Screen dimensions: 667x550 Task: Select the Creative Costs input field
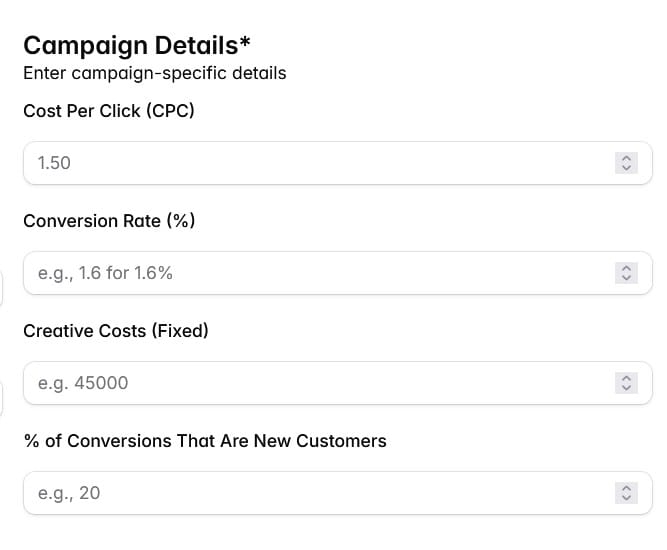[x=300, y=383]
